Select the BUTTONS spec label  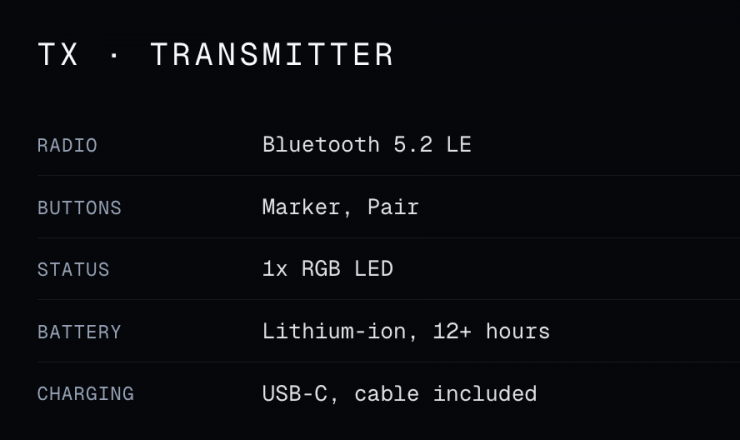79,208
